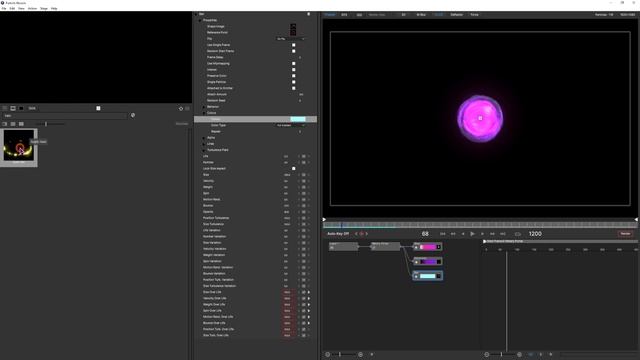Screen dimensions: 640x360
Task: Step one frame backward
Action: pyautogui.click(x=463, y=234)
